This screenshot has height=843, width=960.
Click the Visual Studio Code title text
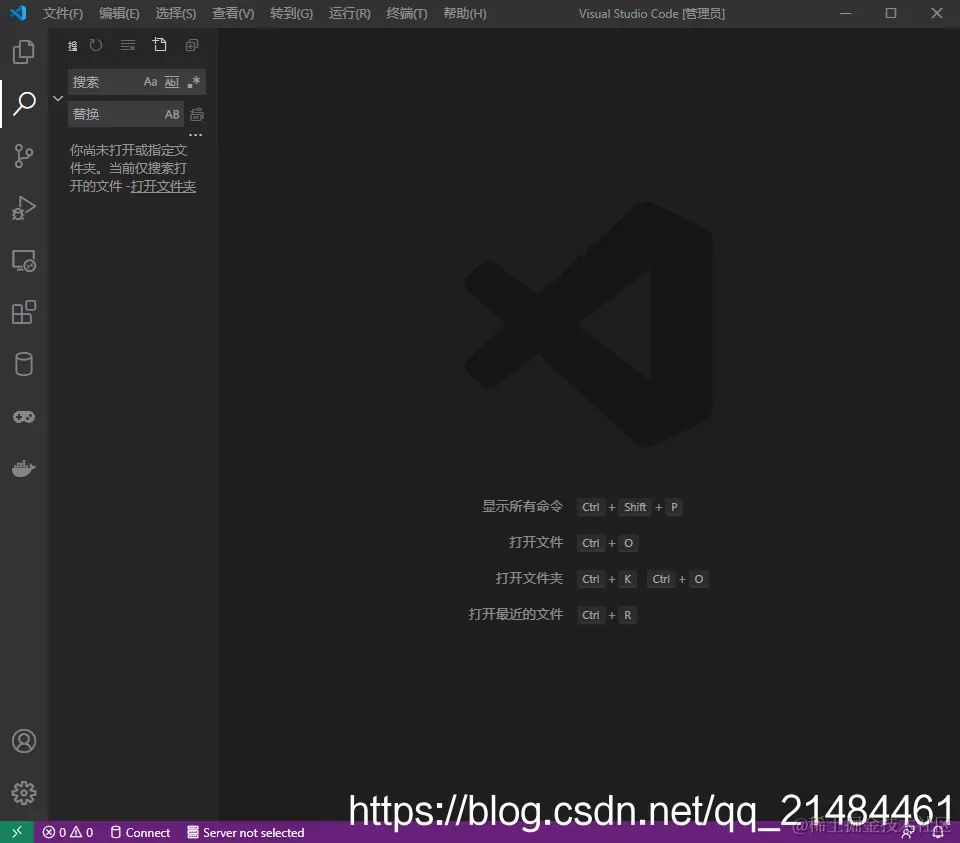pyautogui.click(x=652, y=13)
